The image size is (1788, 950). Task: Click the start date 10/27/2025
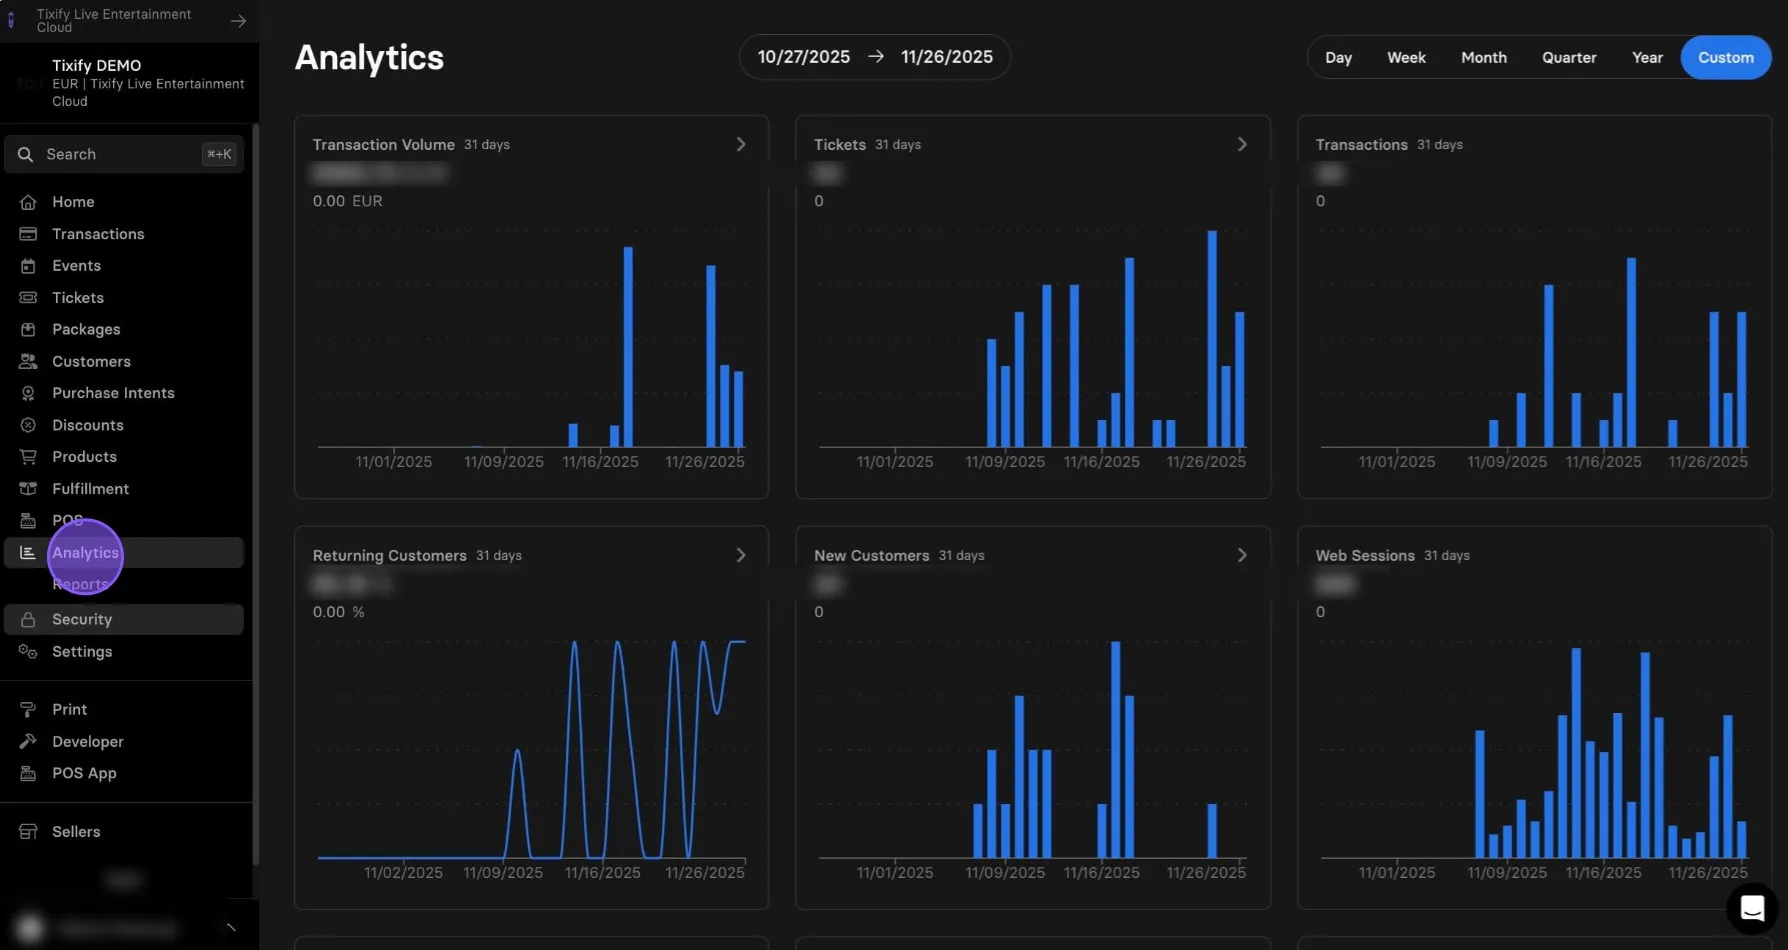coord(804,57)
